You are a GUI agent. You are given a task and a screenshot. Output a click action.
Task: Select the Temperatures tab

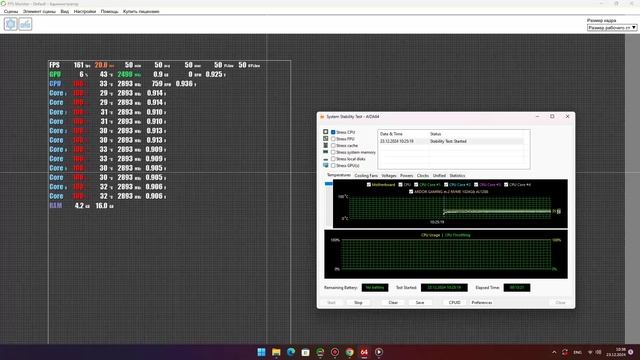339,175
